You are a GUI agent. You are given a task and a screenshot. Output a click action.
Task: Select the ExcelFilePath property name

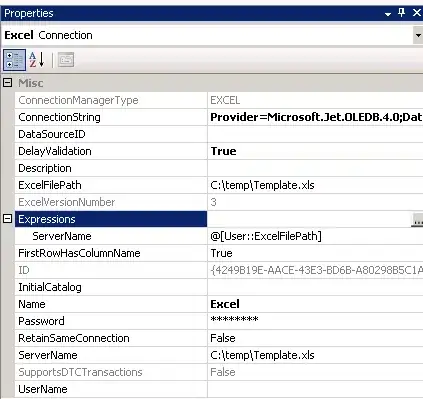[x=50, y=185]
